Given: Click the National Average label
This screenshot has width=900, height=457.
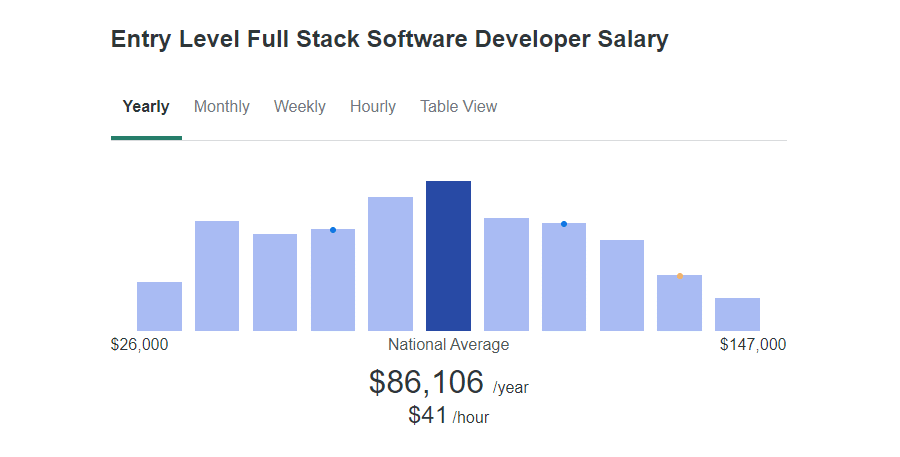Looking at the screenshot, I should (x=448, y=345).
